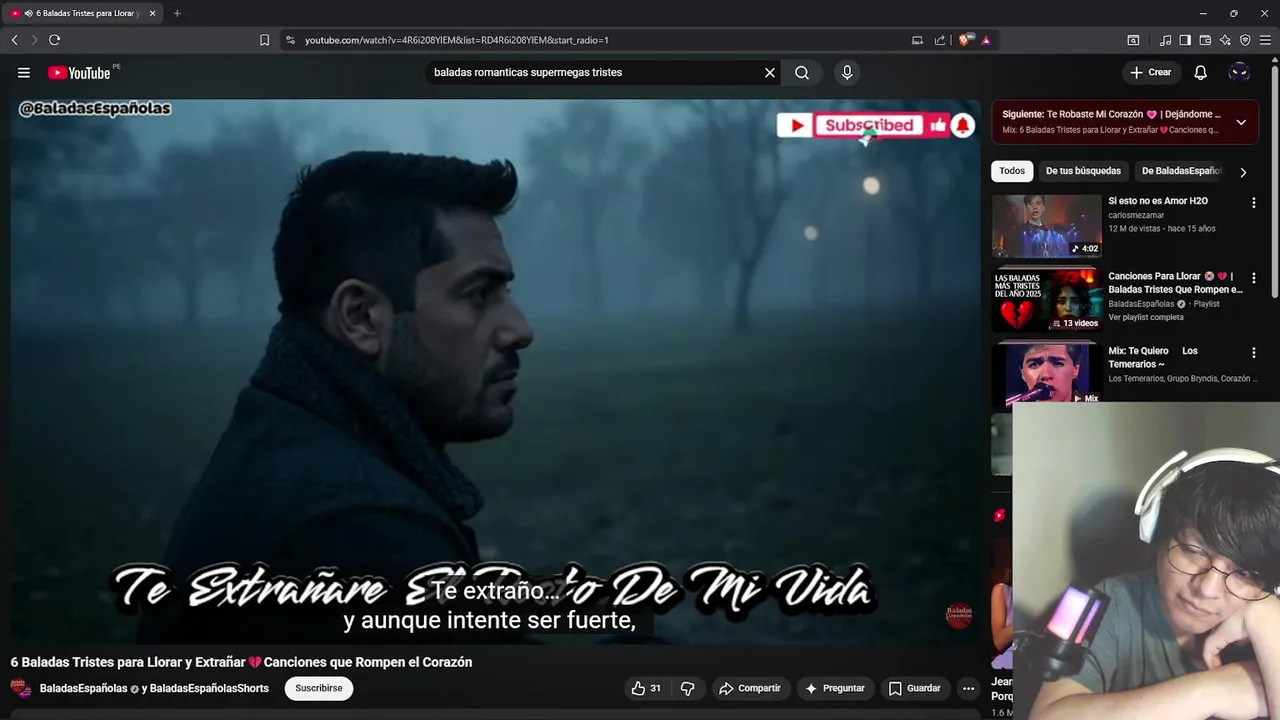Subscribe with the Suscribirse button
1280x720 pixels.
tap(318, 688)
